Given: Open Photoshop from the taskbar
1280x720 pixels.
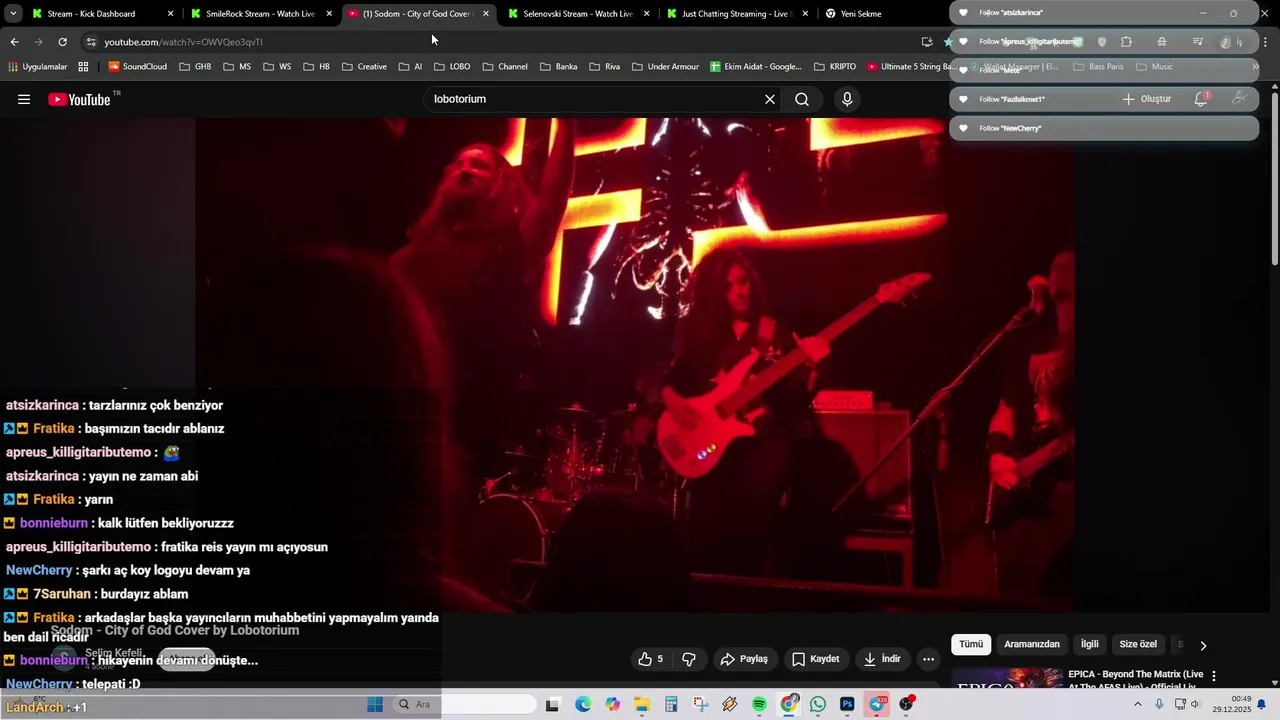Looking at the screenshot, I should [847, 704].
